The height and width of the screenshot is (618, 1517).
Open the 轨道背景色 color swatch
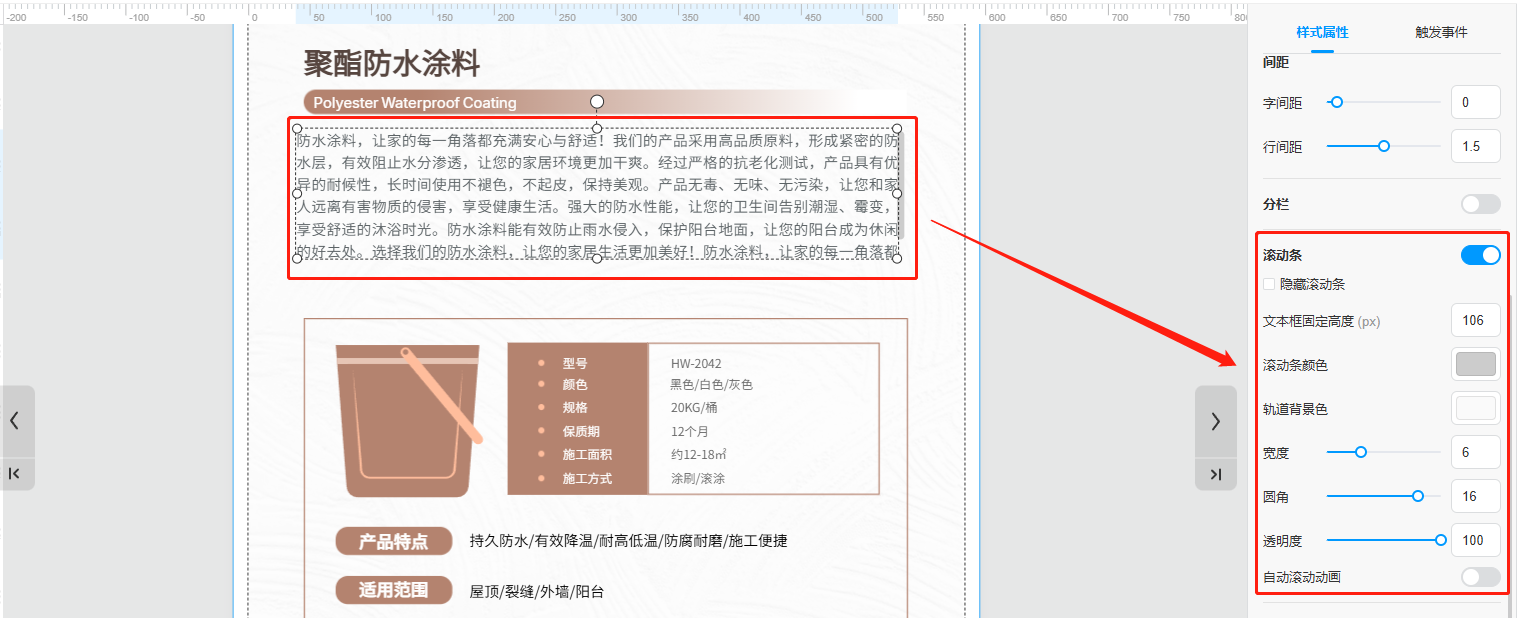tap(1475, 408)
